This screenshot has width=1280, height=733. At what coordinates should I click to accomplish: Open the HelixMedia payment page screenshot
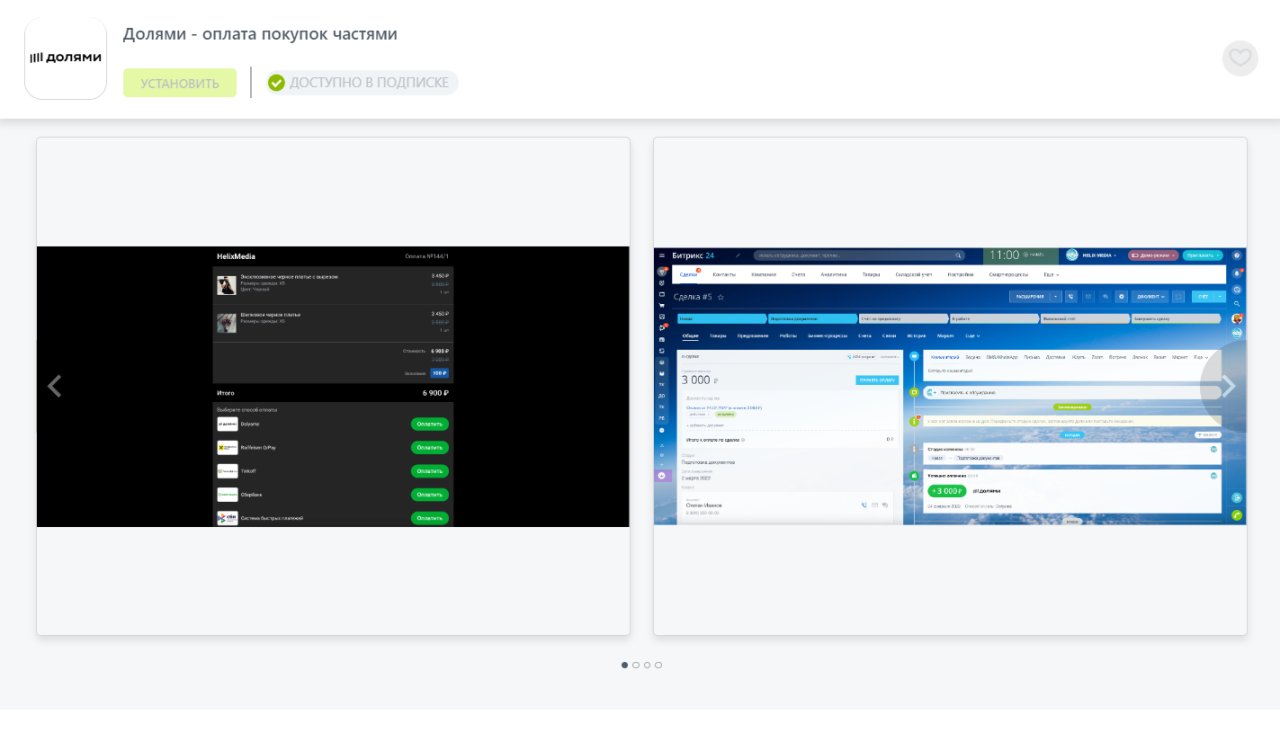pyautogui.click(x=333, y=386)
